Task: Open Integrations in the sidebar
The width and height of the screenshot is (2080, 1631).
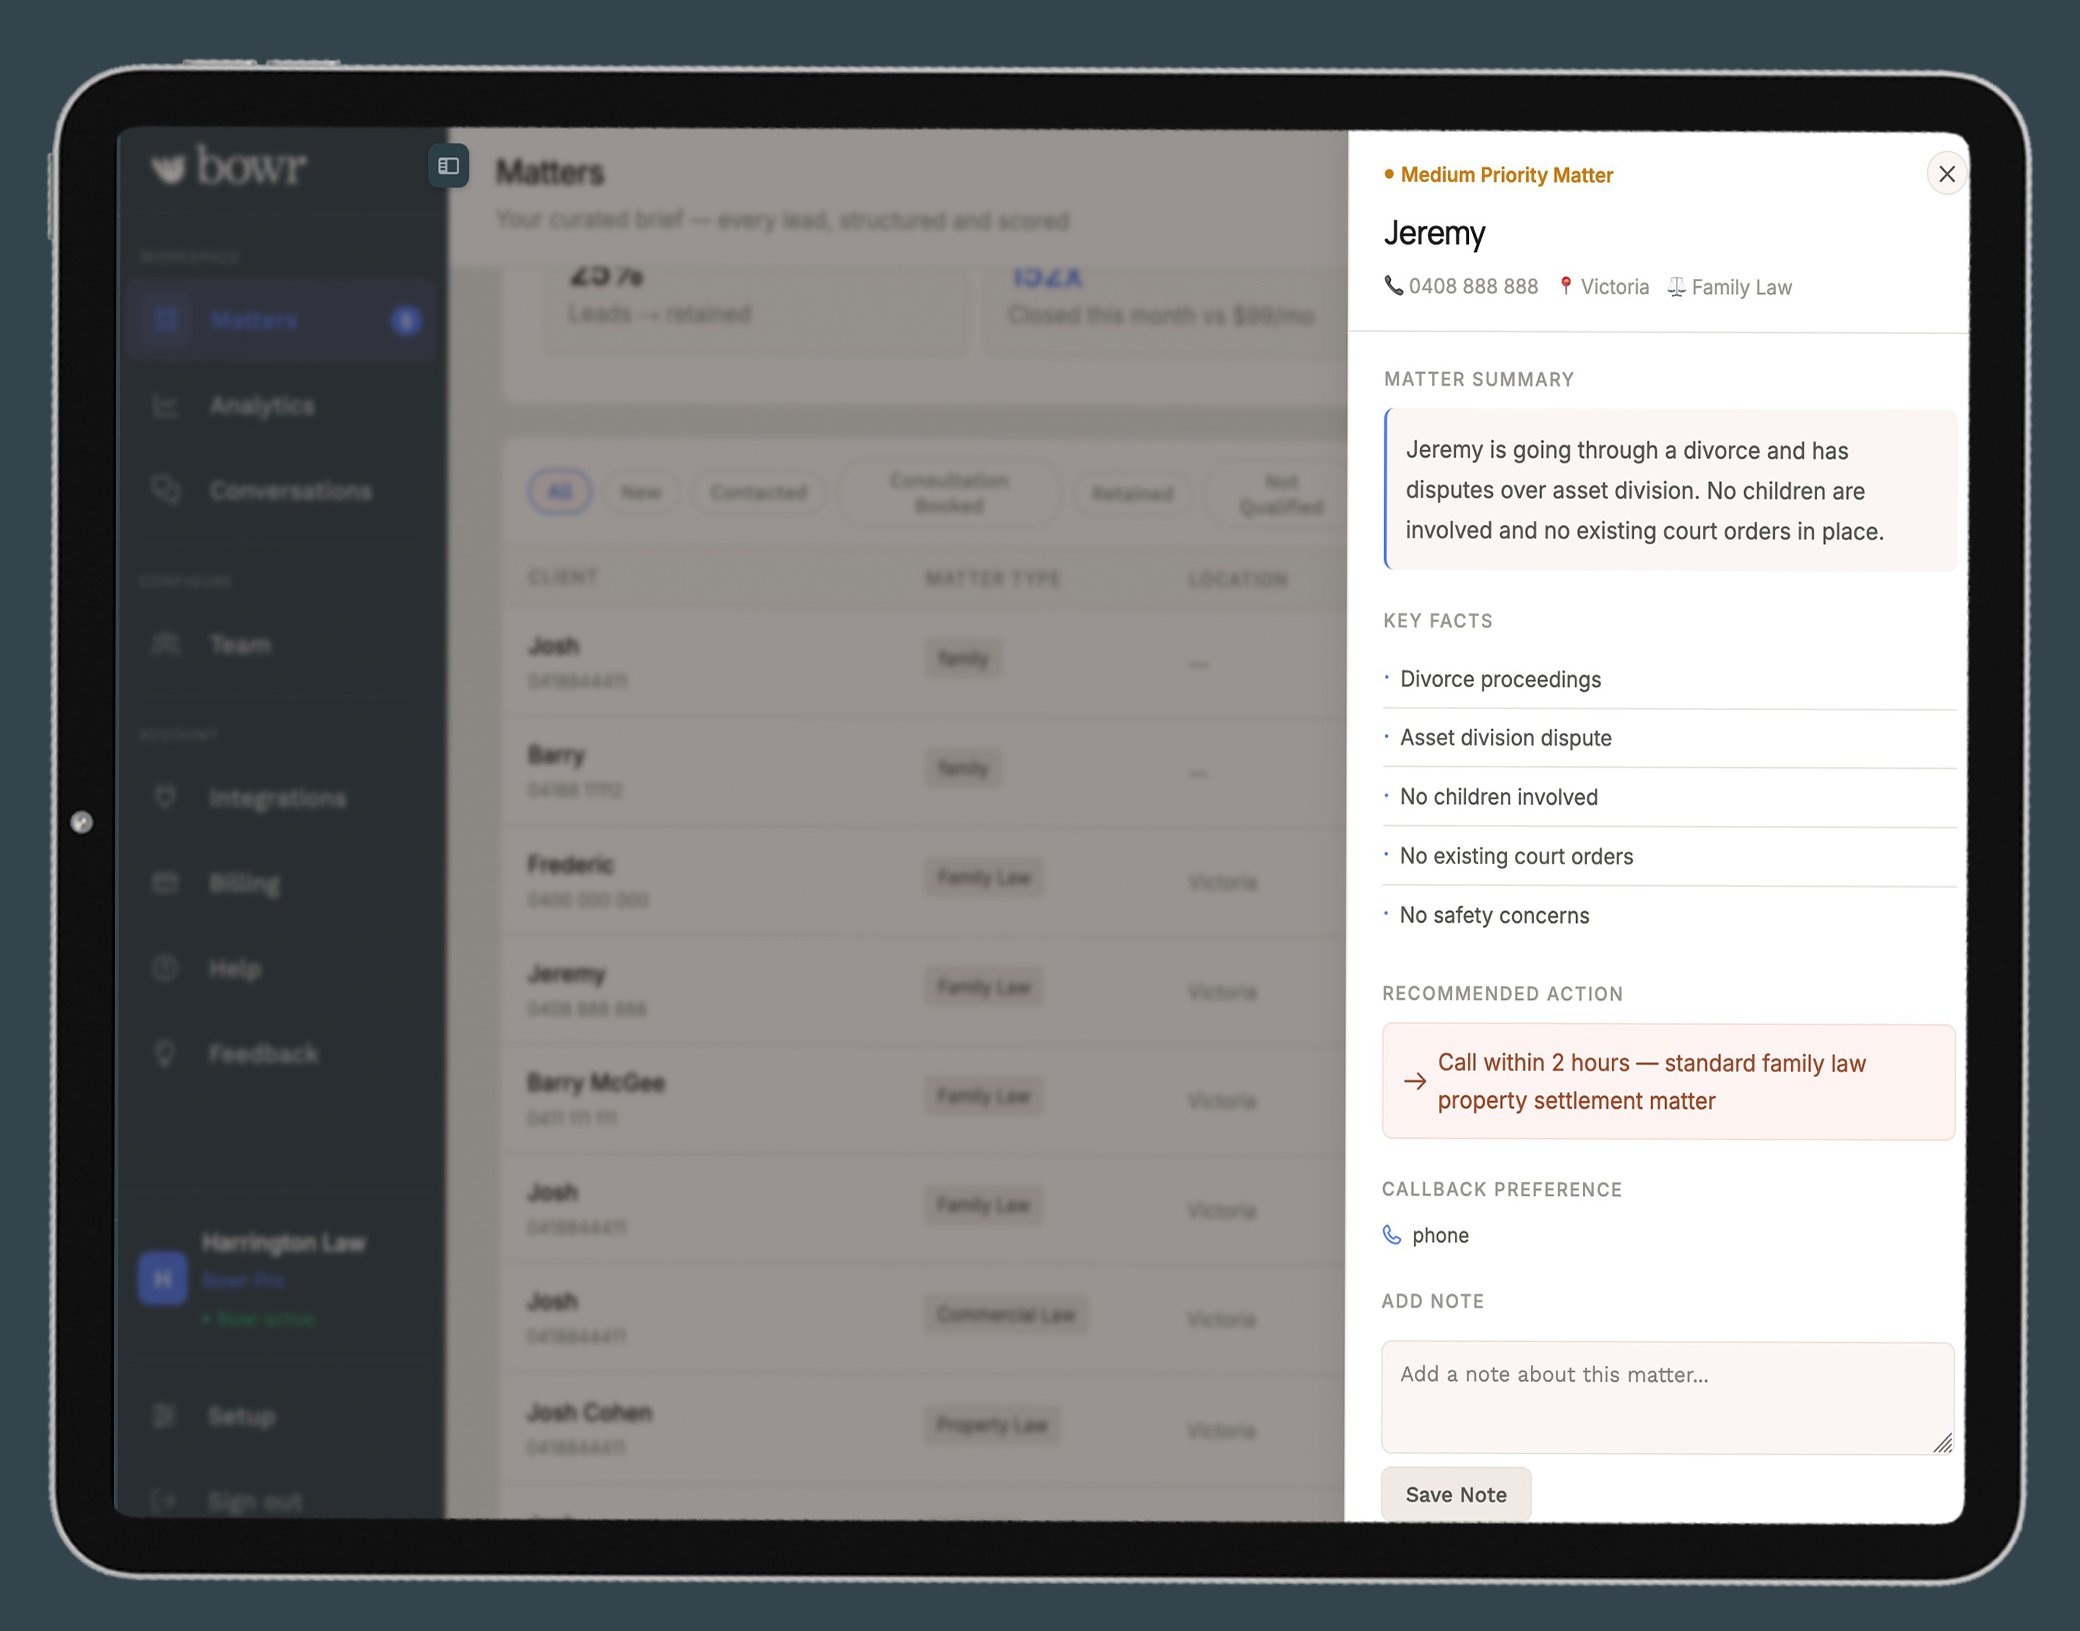Action: tap(281, 798)
